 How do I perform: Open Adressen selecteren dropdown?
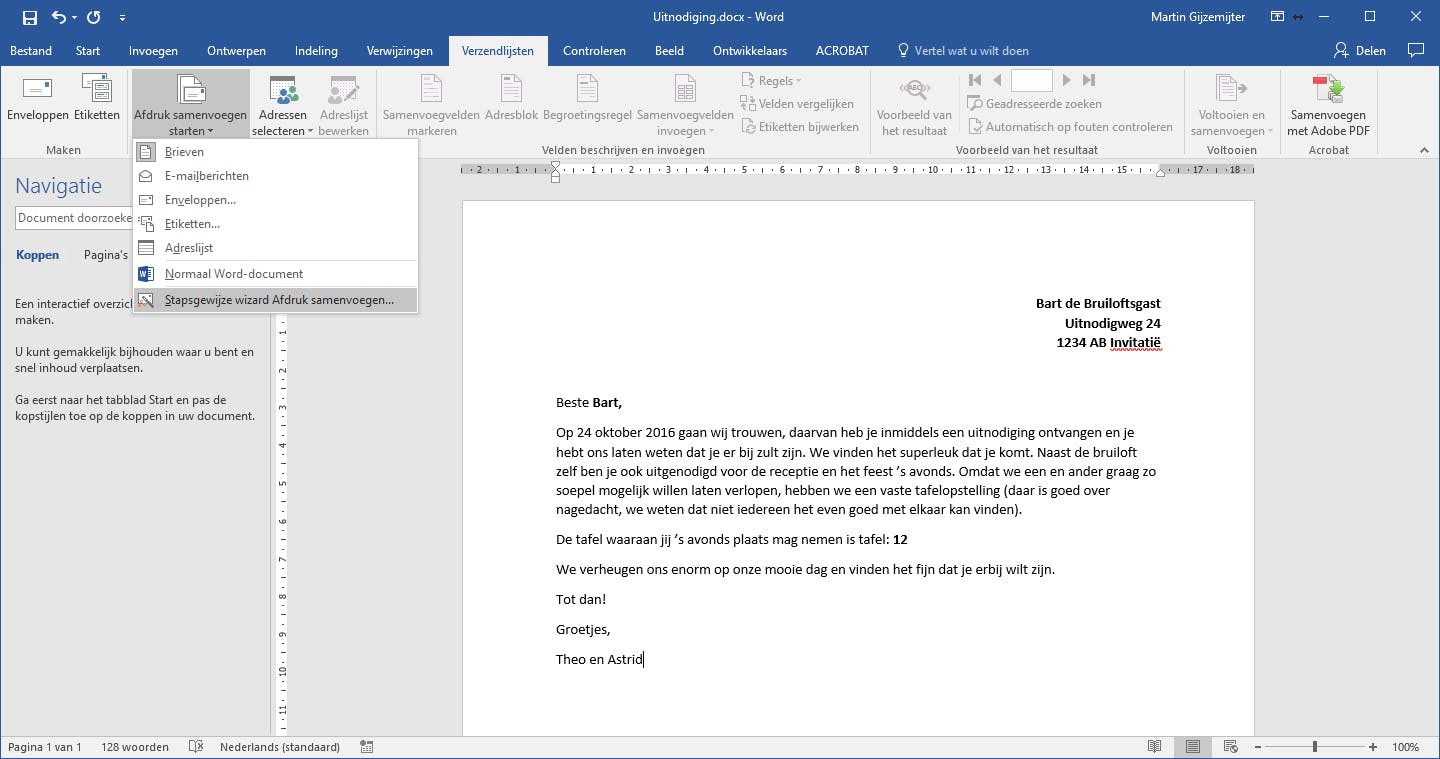[x=283, y=105]
